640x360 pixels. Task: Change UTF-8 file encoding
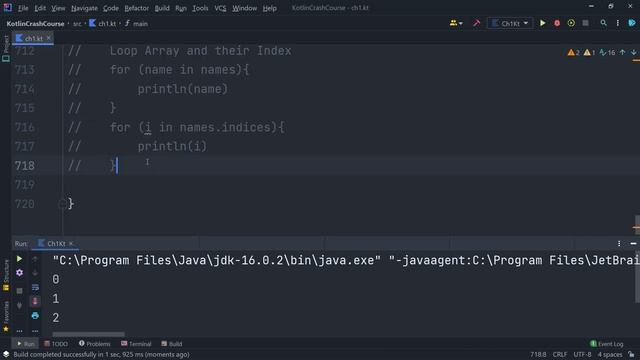click(x=582, y=354)
